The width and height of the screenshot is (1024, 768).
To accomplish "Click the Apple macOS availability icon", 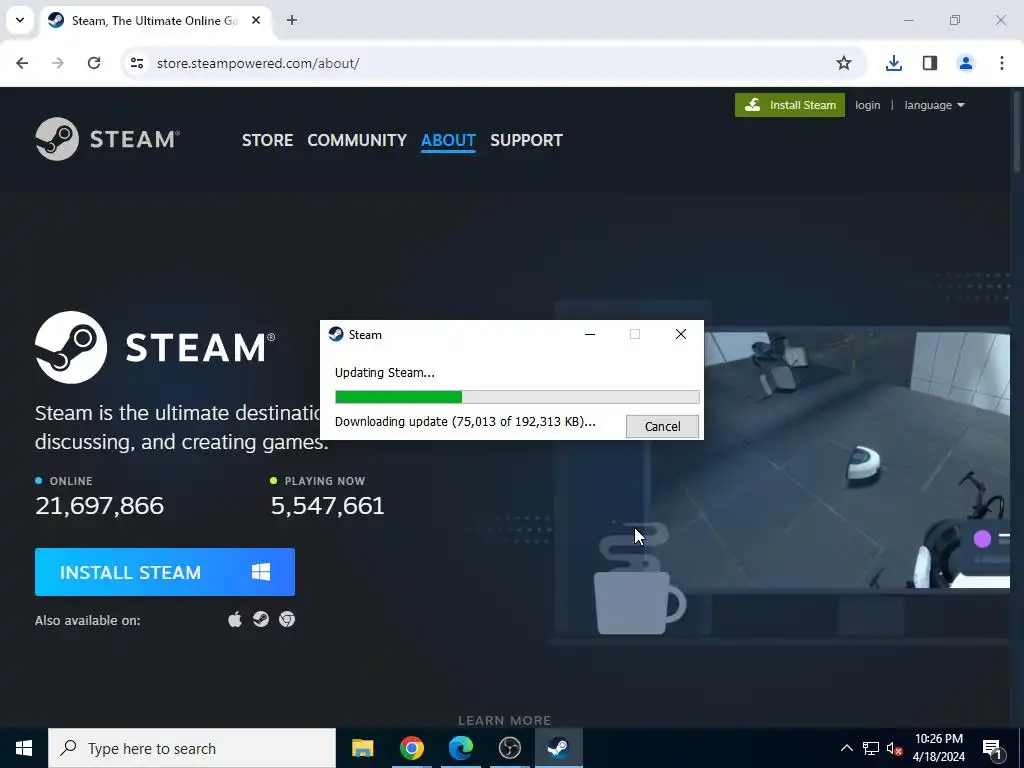I will coord(235,619).
